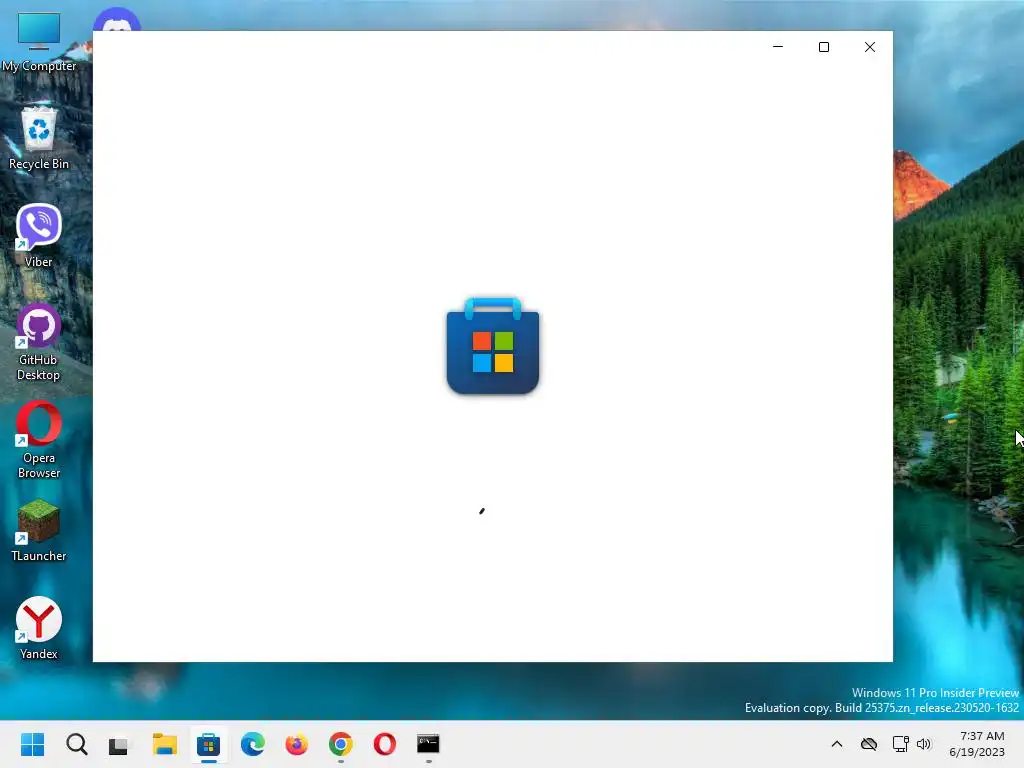Select the Yandex desktop shortcut
The width and height of the screenshot is (1024, 768).
39,628
